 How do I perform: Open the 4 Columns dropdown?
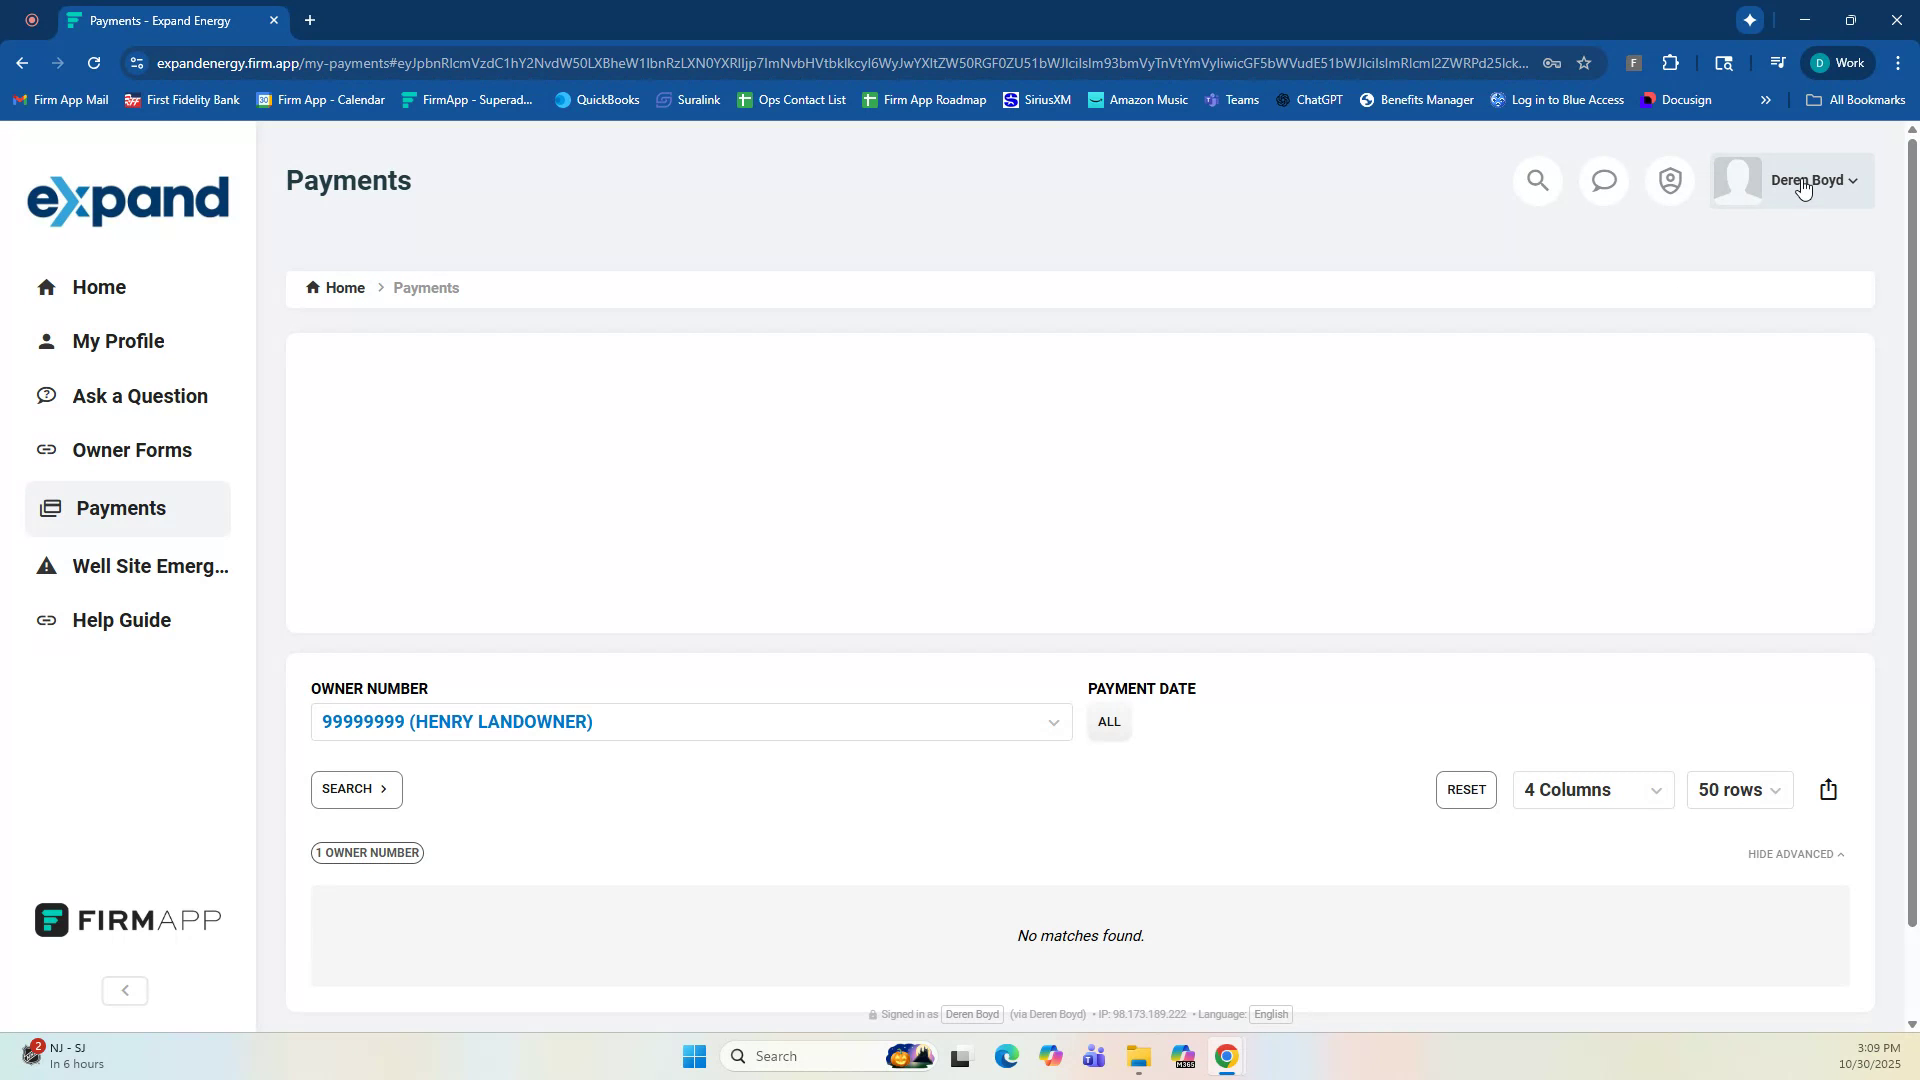(x=1592, y=789)
